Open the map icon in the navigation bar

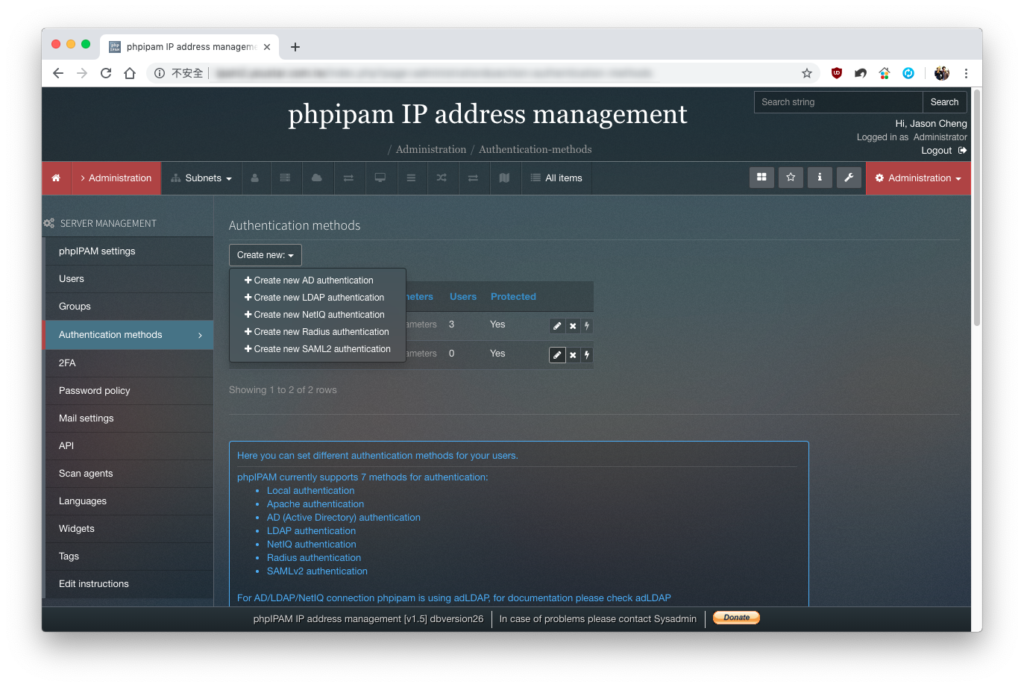pyautogui.click(x=504, y=178)
